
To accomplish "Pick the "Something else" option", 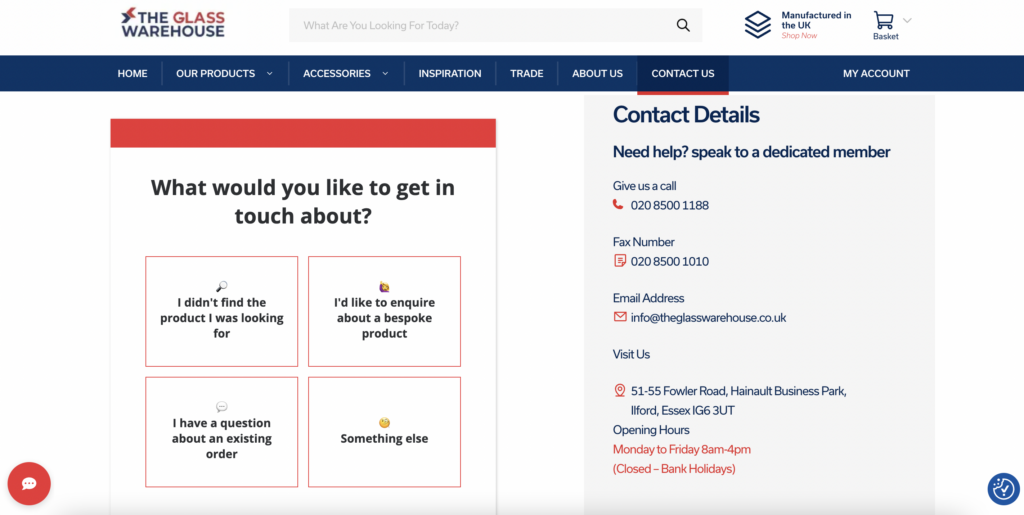I will (x=384, y=432).
